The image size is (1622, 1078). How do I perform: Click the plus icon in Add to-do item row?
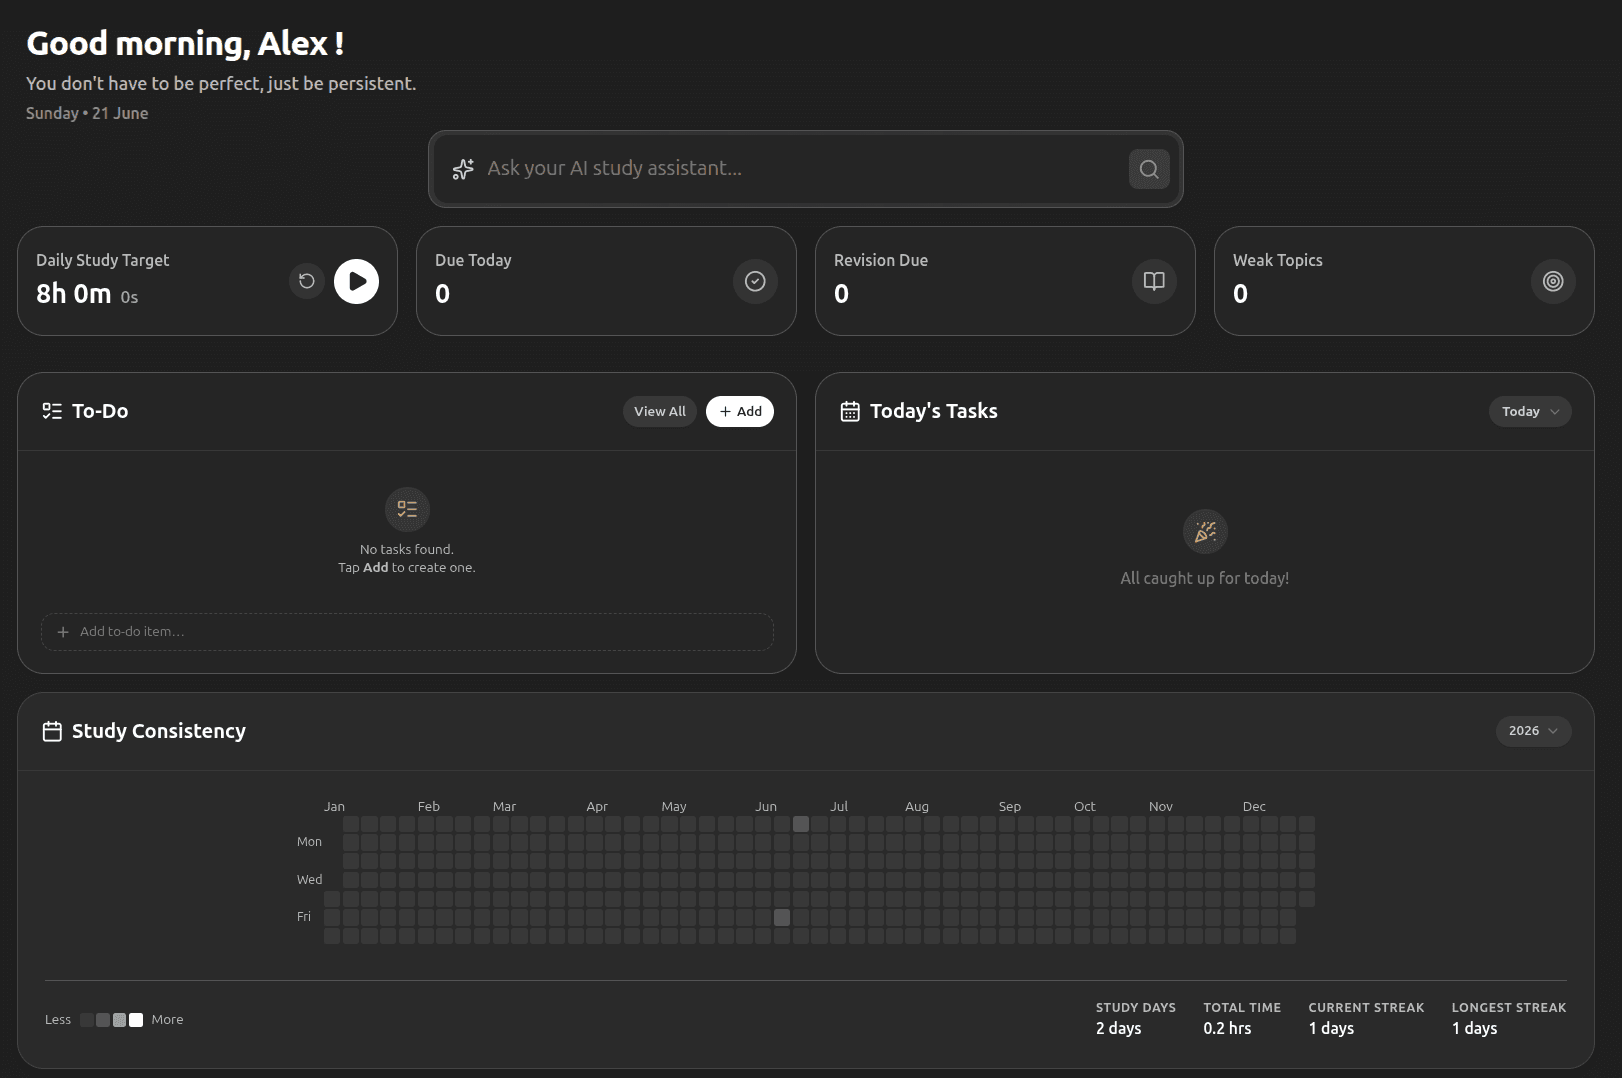(x=63, y=632)
